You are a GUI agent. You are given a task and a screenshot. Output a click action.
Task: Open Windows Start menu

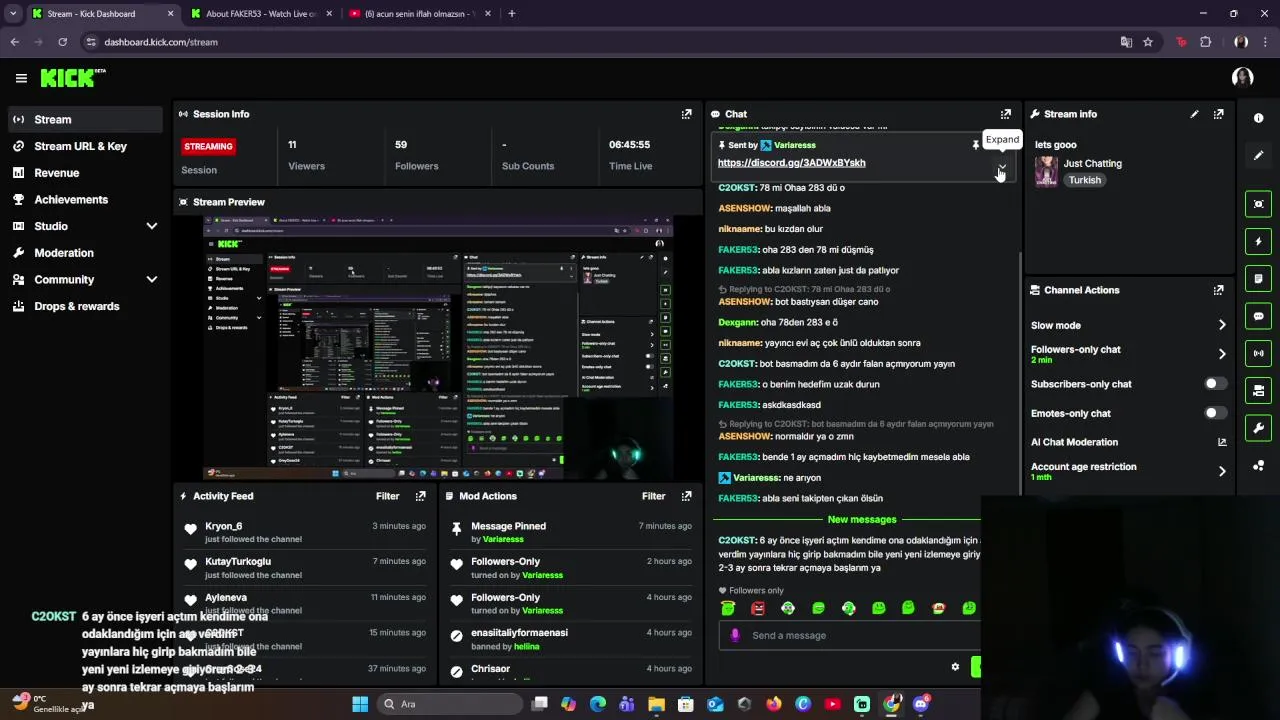click(360, 704)
